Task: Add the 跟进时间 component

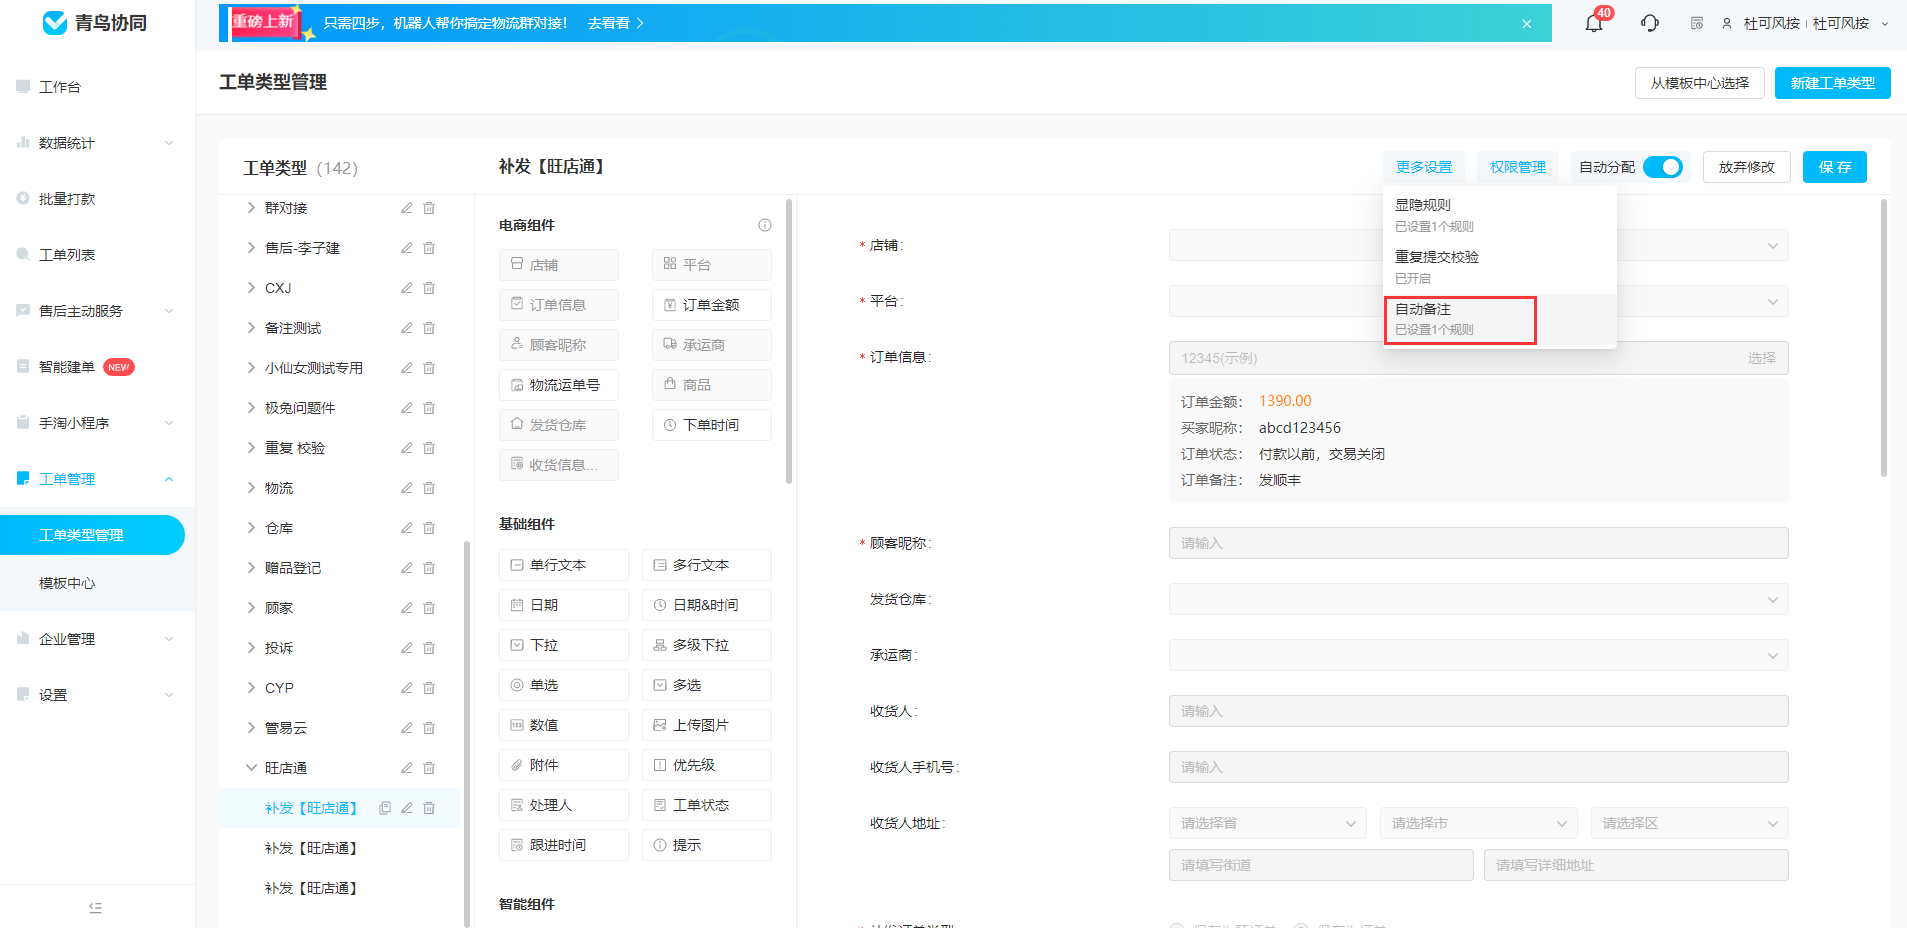Action: pos(564,845)
